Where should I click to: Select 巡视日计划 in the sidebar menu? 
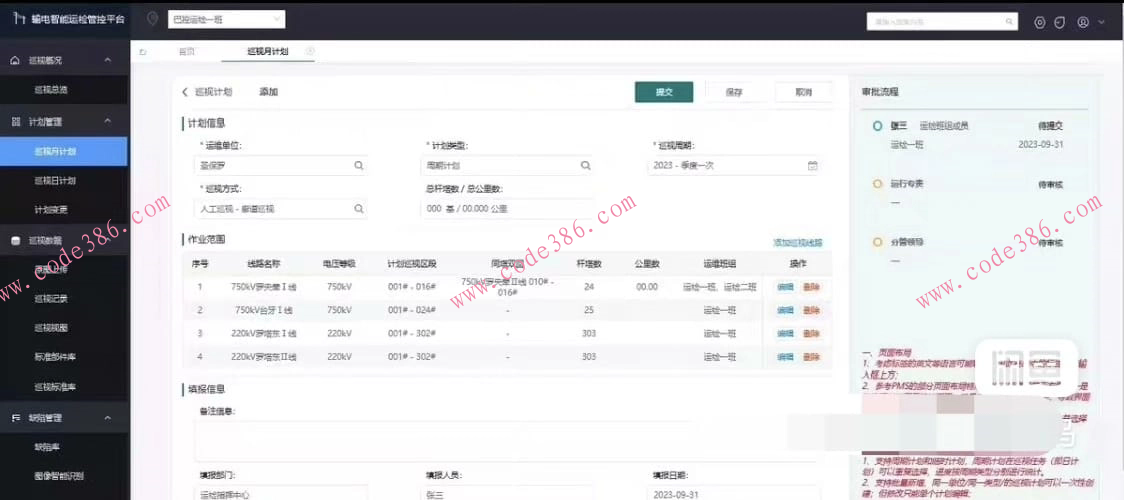pyautogui.click(x=55, y=181)
